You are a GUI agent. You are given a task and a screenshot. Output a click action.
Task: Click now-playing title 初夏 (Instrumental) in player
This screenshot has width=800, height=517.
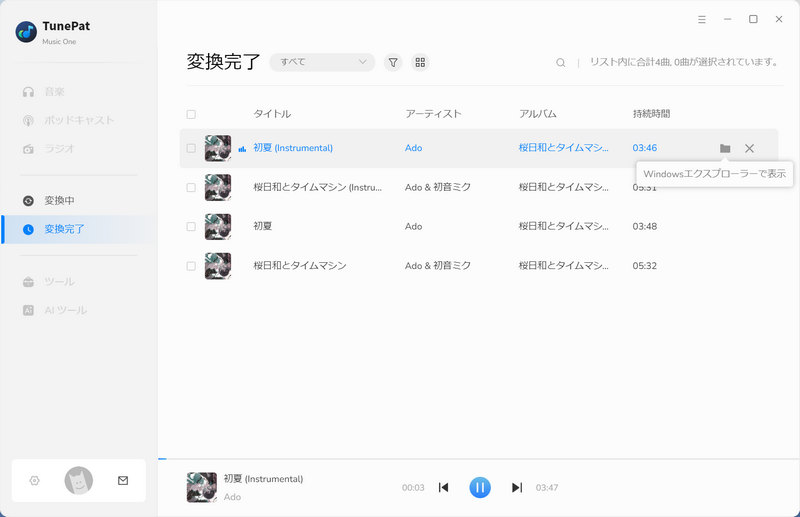coord(263,479)
